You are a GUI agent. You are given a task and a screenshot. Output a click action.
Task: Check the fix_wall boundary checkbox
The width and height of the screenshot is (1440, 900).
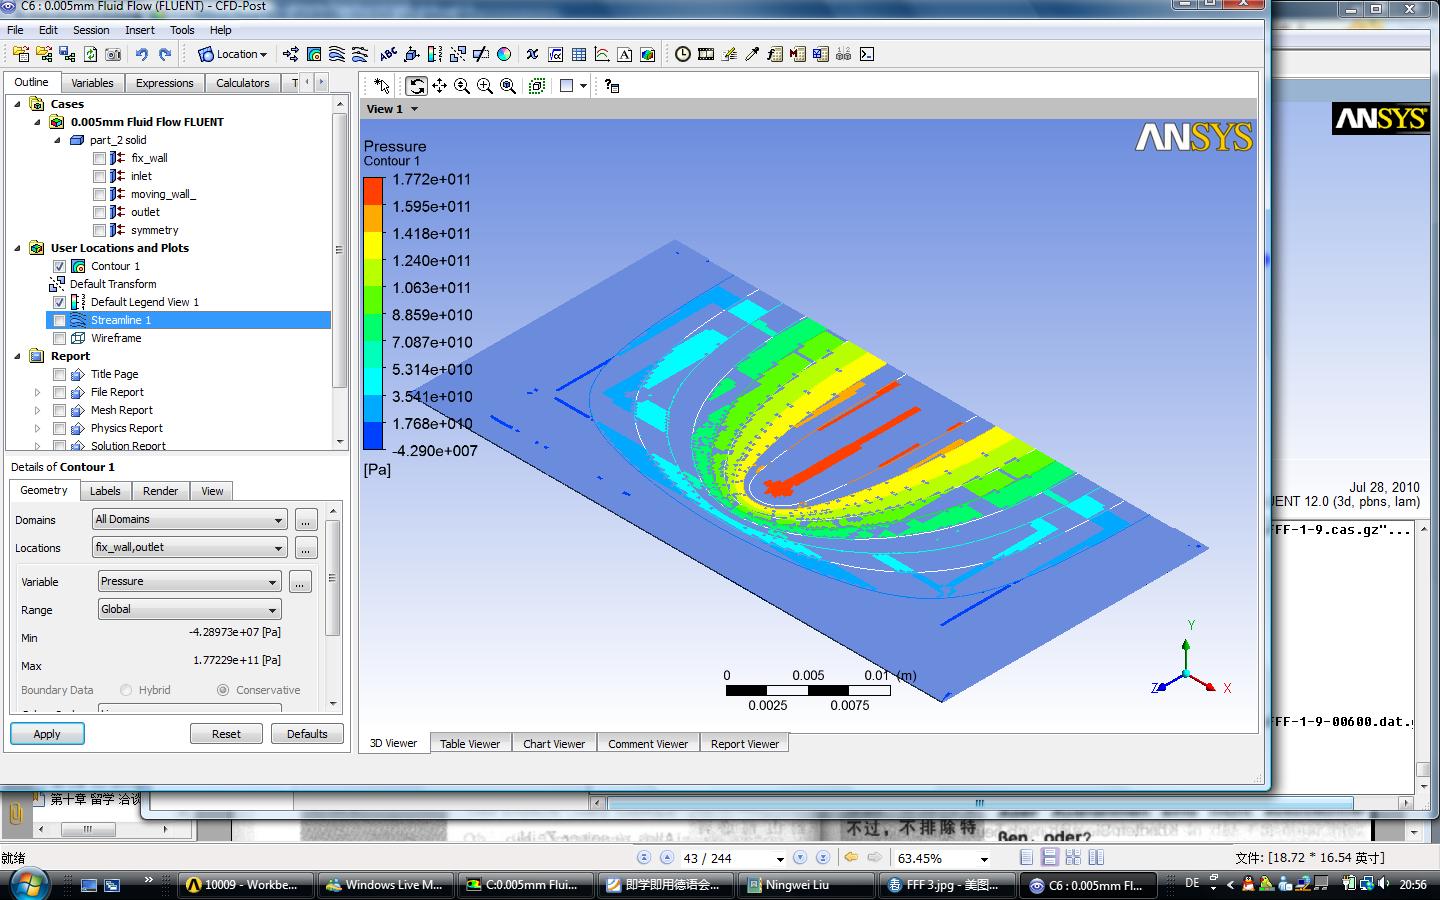pyautogui.click(x=99, y=158)
